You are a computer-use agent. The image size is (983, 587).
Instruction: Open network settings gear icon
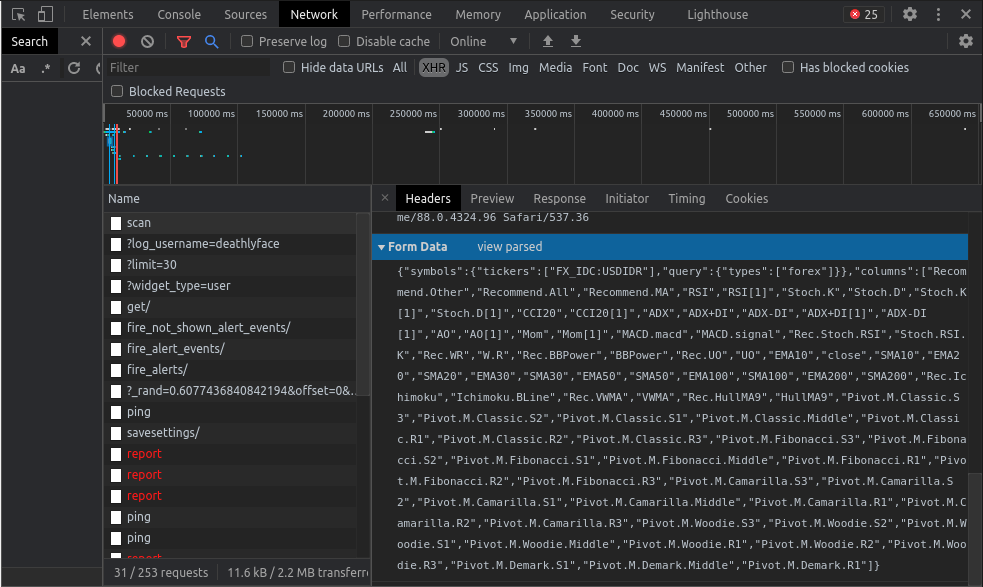coord(965,41)
